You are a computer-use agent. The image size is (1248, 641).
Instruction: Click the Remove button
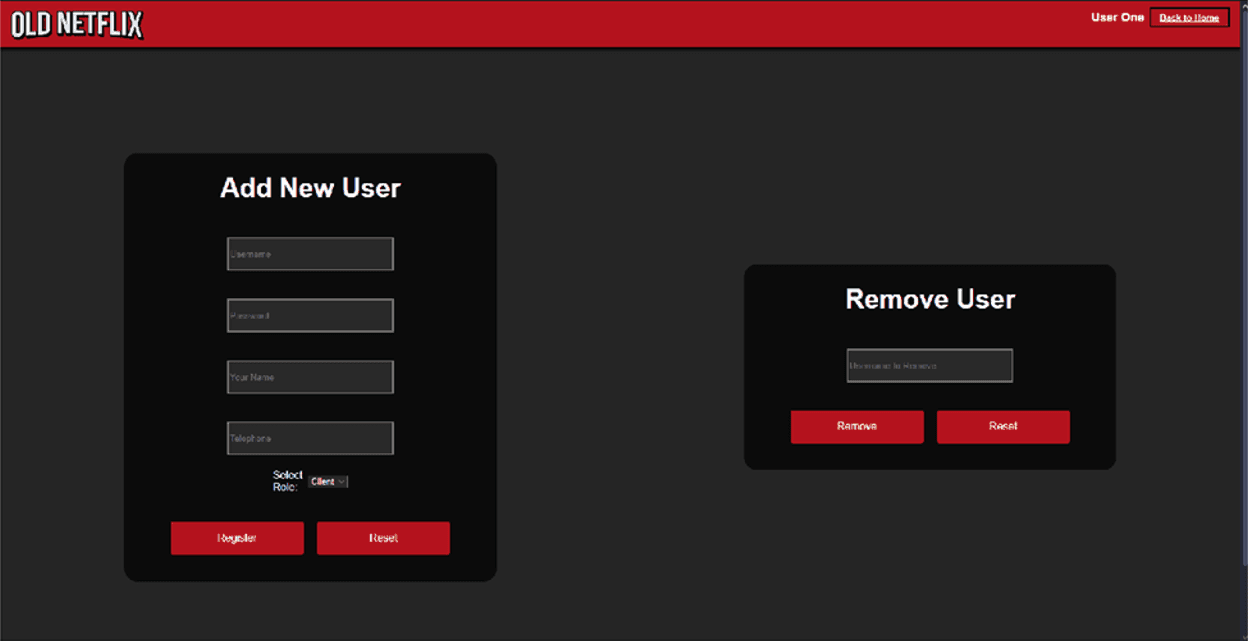(x=857, y=427)
